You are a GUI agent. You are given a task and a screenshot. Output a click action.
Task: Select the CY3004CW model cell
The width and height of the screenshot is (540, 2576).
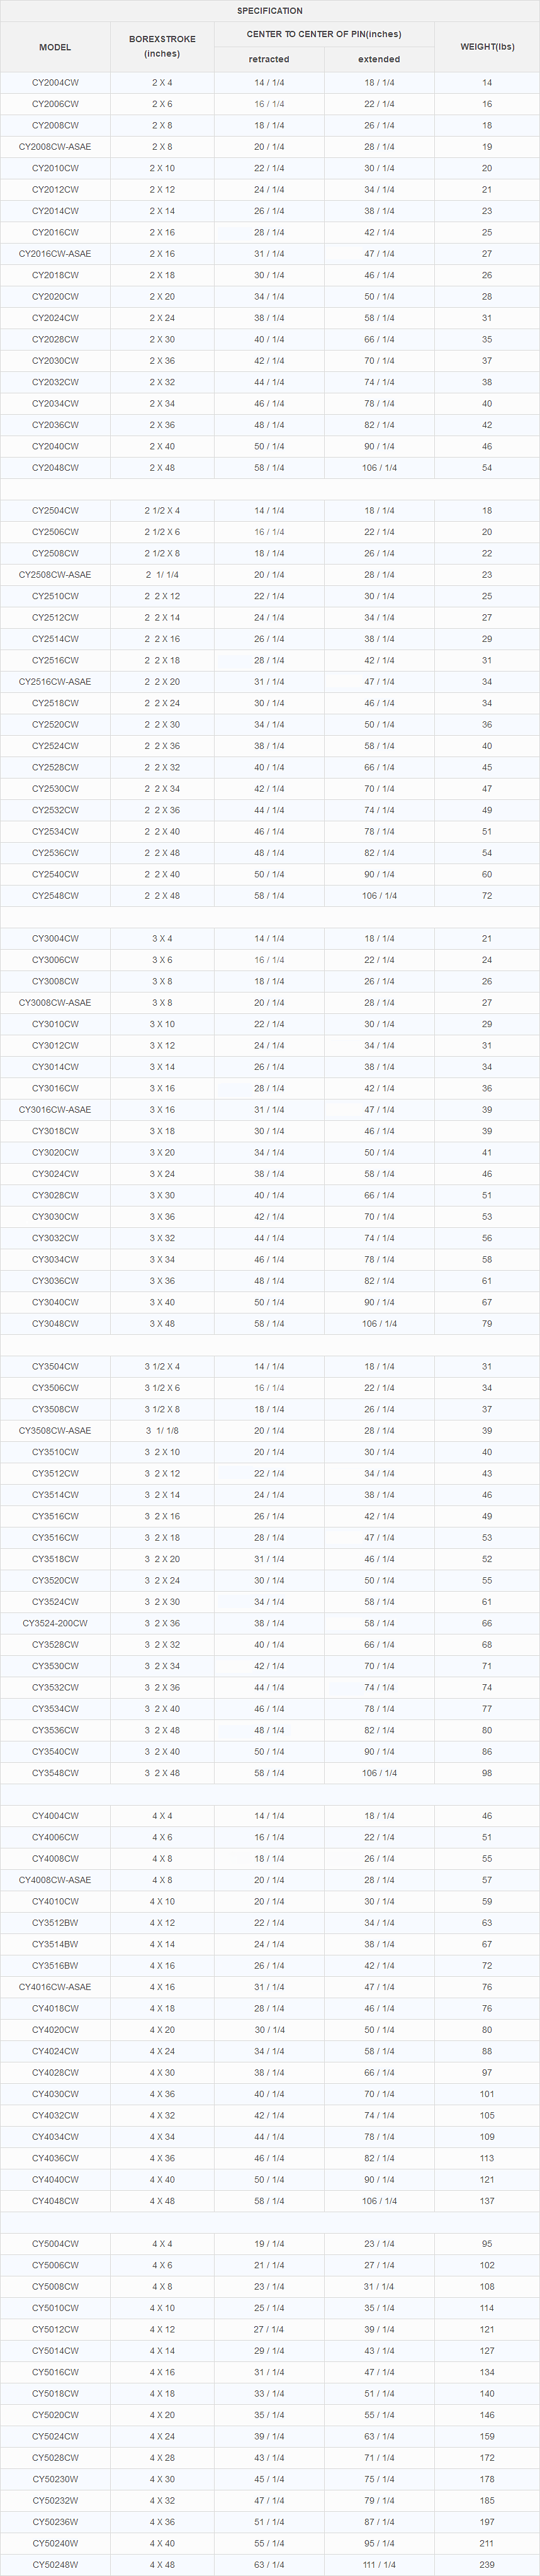(55, 939)
